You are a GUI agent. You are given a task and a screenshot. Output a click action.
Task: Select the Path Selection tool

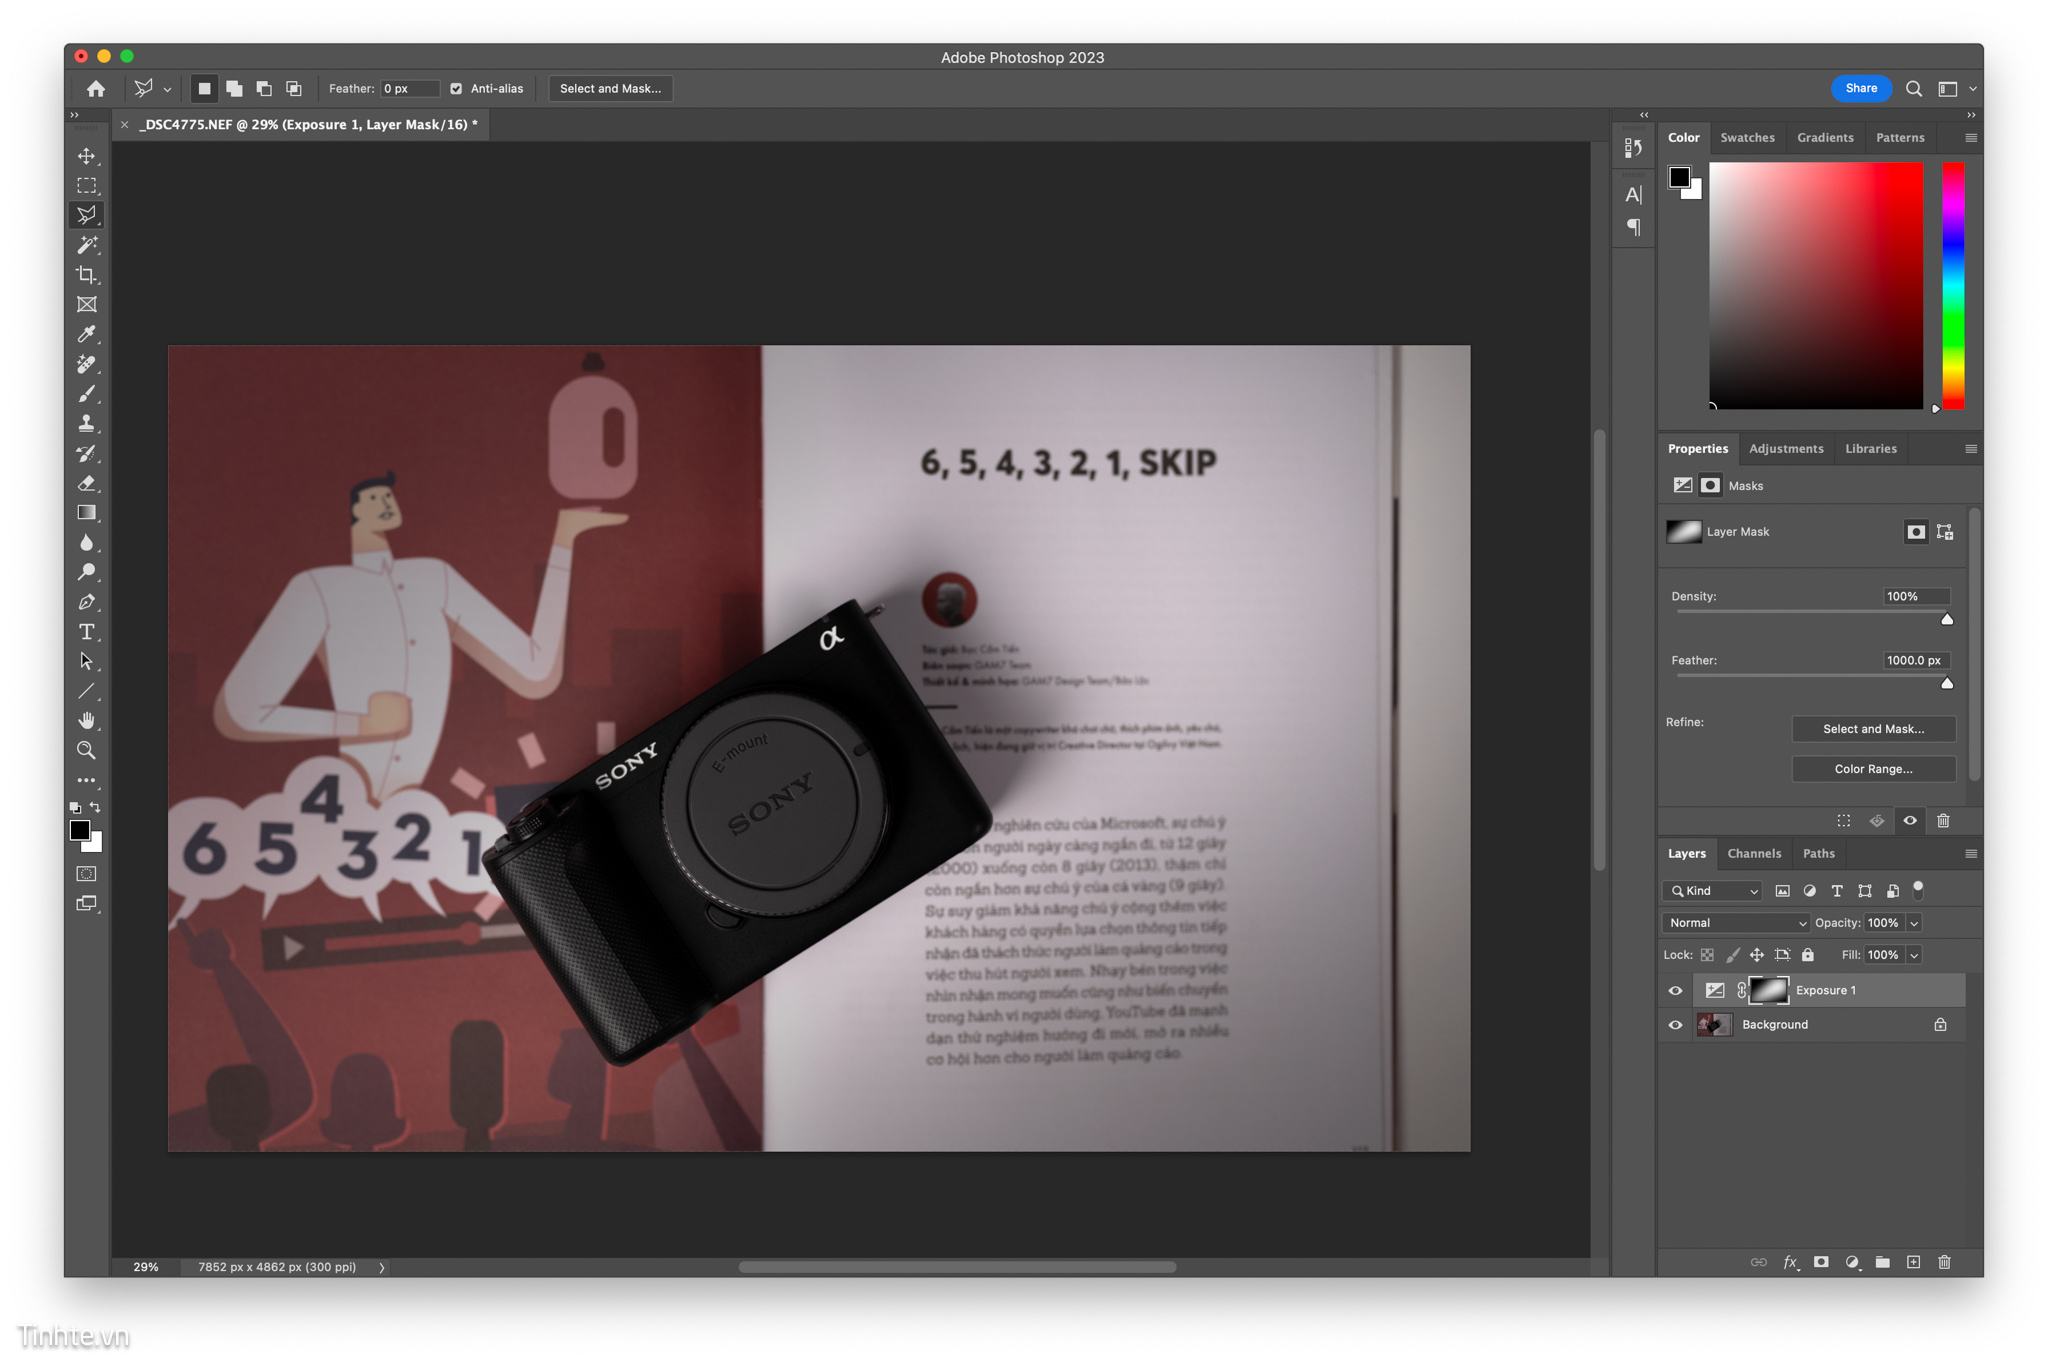pyautogui.click(x=87, y=661)
